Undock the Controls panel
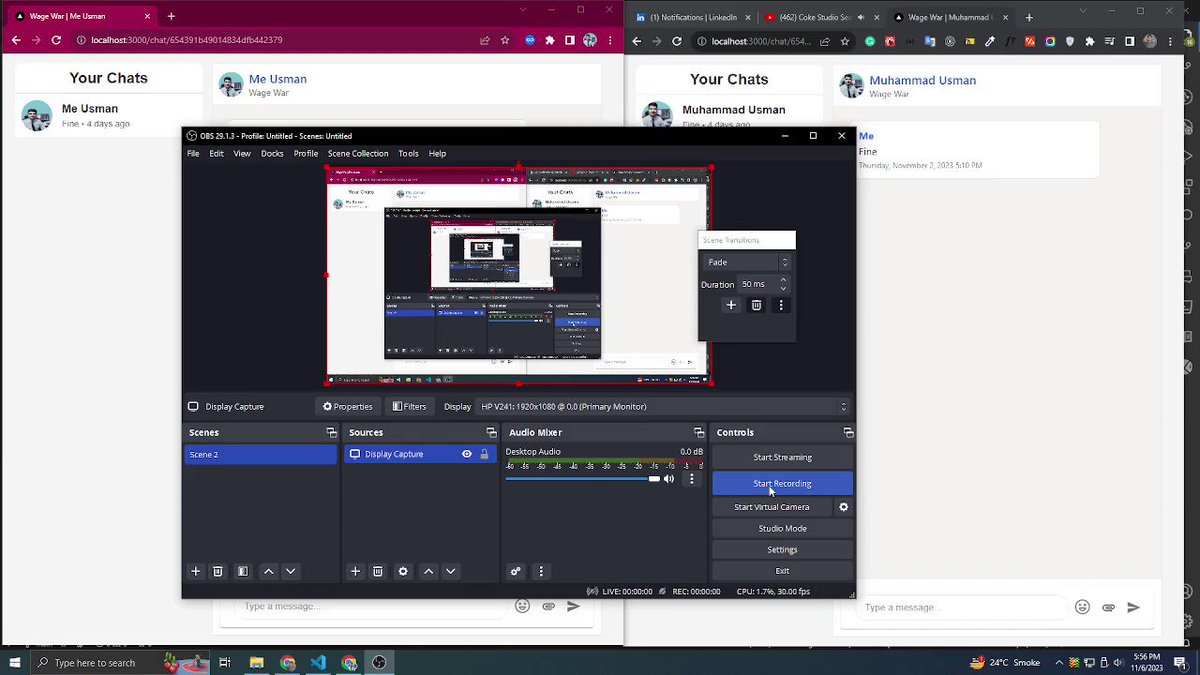The image size is (1200, 675). point(848,432)
